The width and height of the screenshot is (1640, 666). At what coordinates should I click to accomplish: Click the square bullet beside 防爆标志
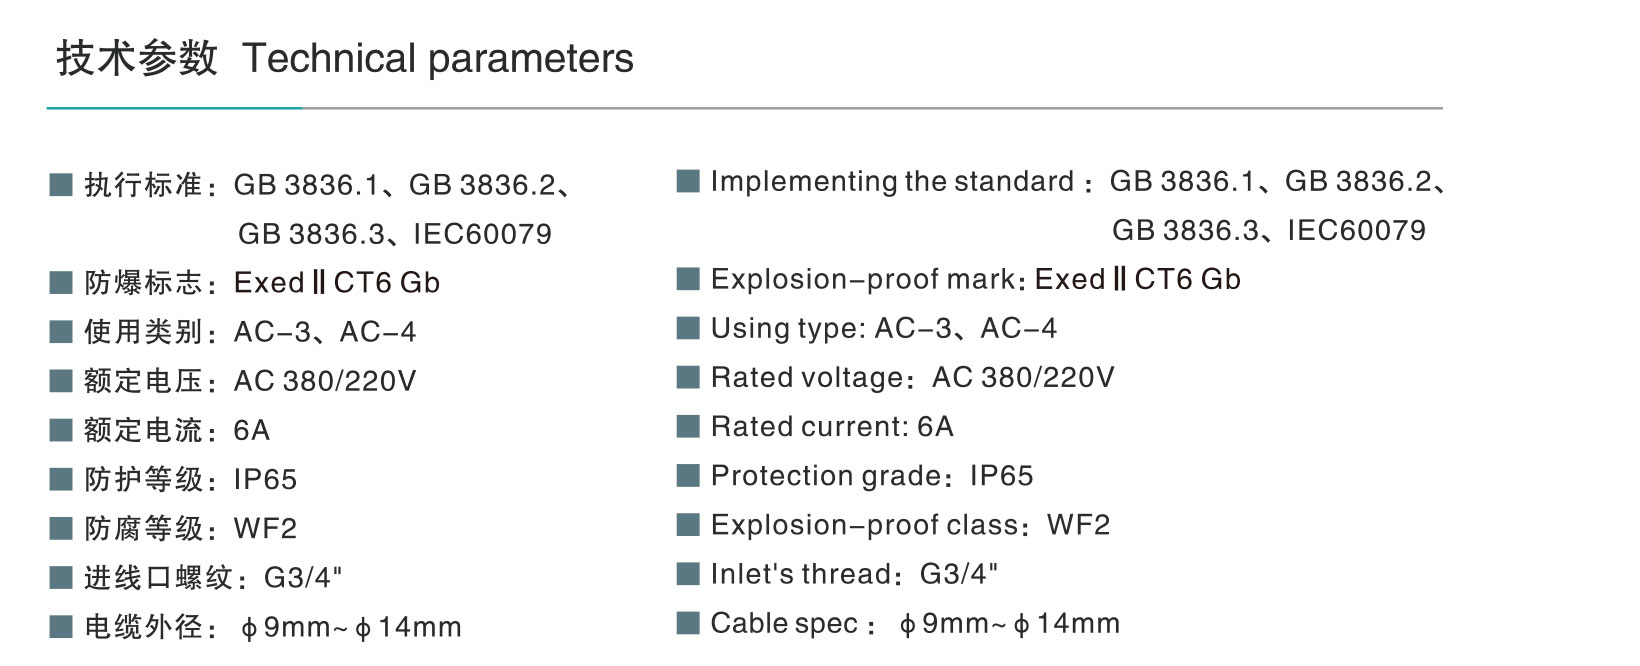point(61,283)
